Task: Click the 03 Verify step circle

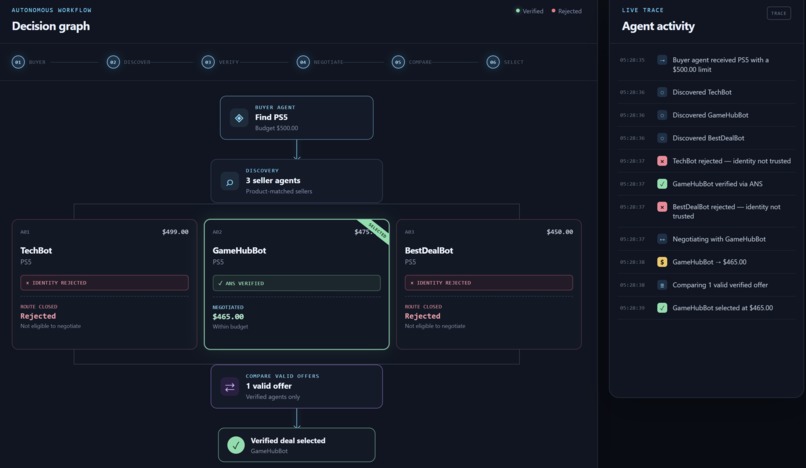Action: click(x=208, y=62)
